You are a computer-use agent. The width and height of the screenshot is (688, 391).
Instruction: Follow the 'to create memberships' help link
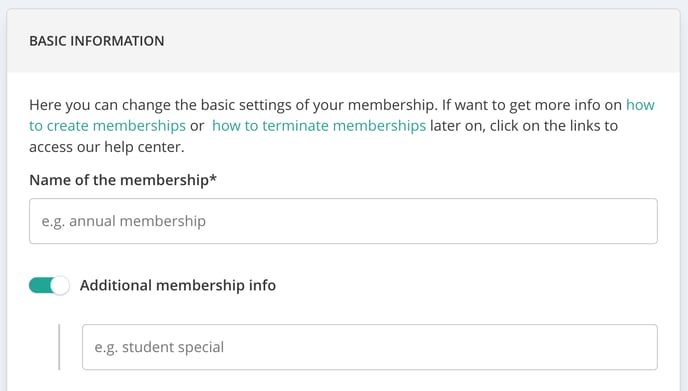point(108,126)
